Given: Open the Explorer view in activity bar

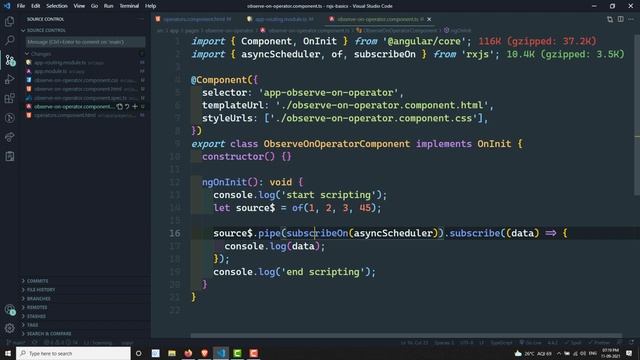Looking at the screenshot, I should tap(9, 21).
